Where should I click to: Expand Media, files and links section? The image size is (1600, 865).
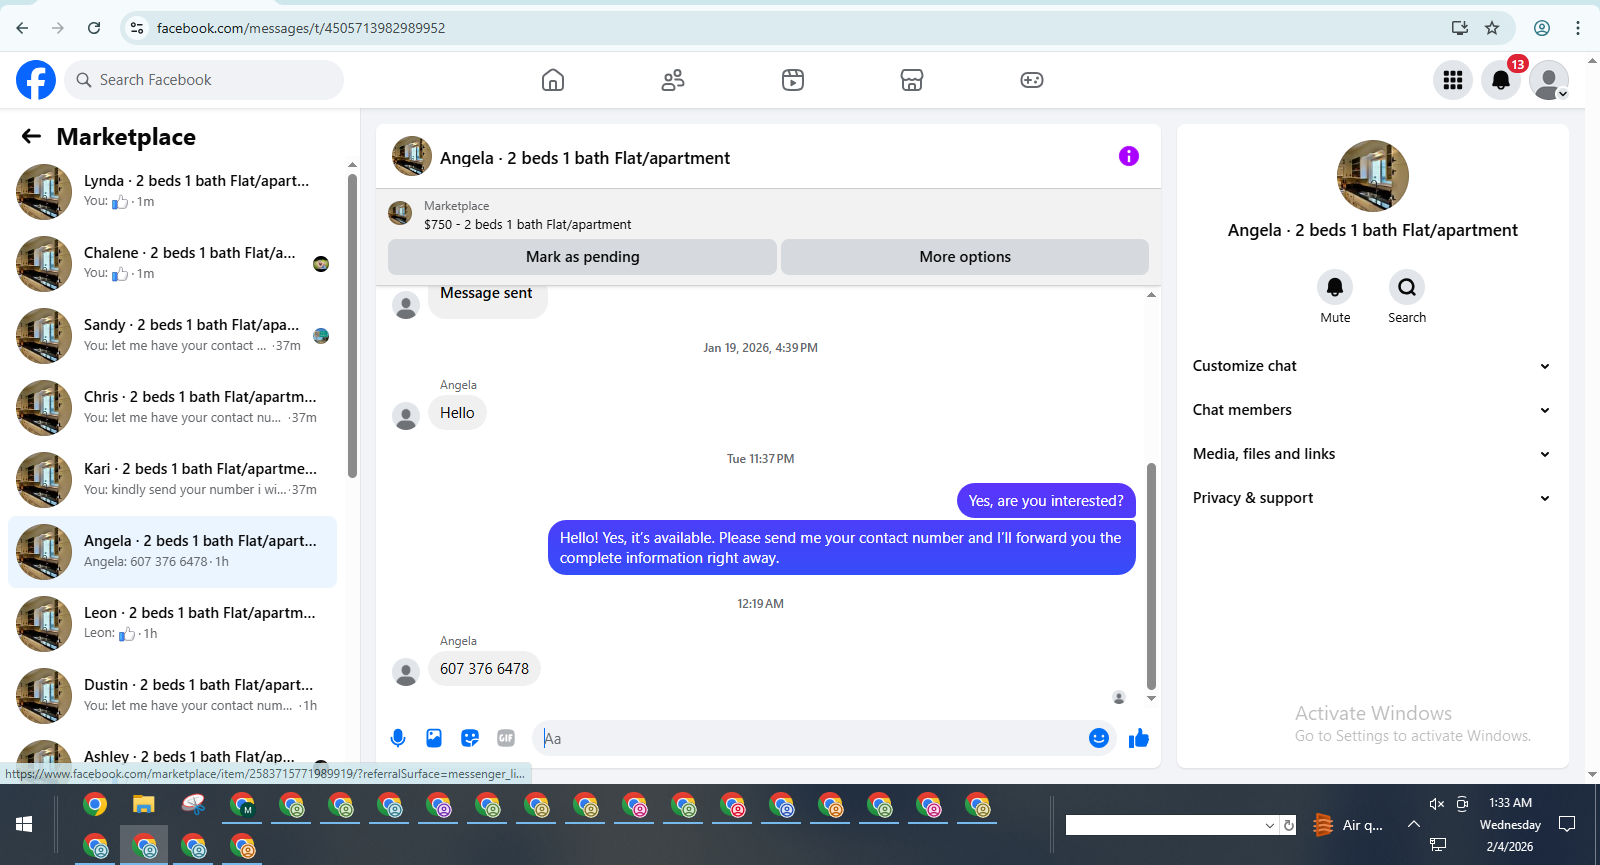1372,454
